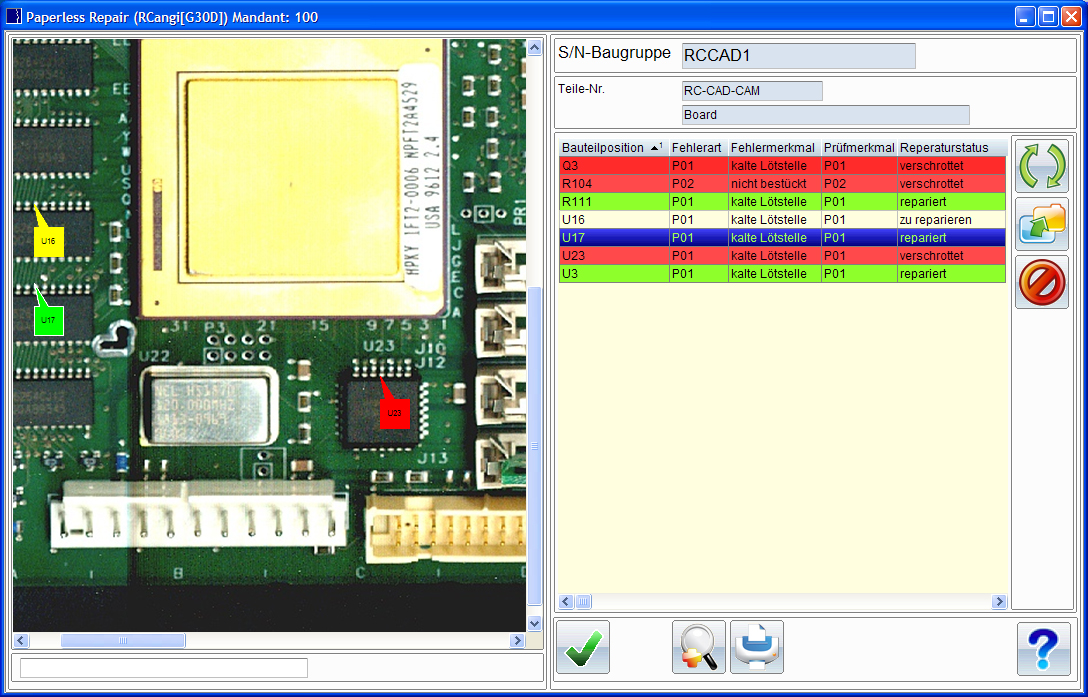Sort by the Reperaturstatus column header
This screenshot has height=697, width=1088.
pyautogui.click(x=945, y=148)
